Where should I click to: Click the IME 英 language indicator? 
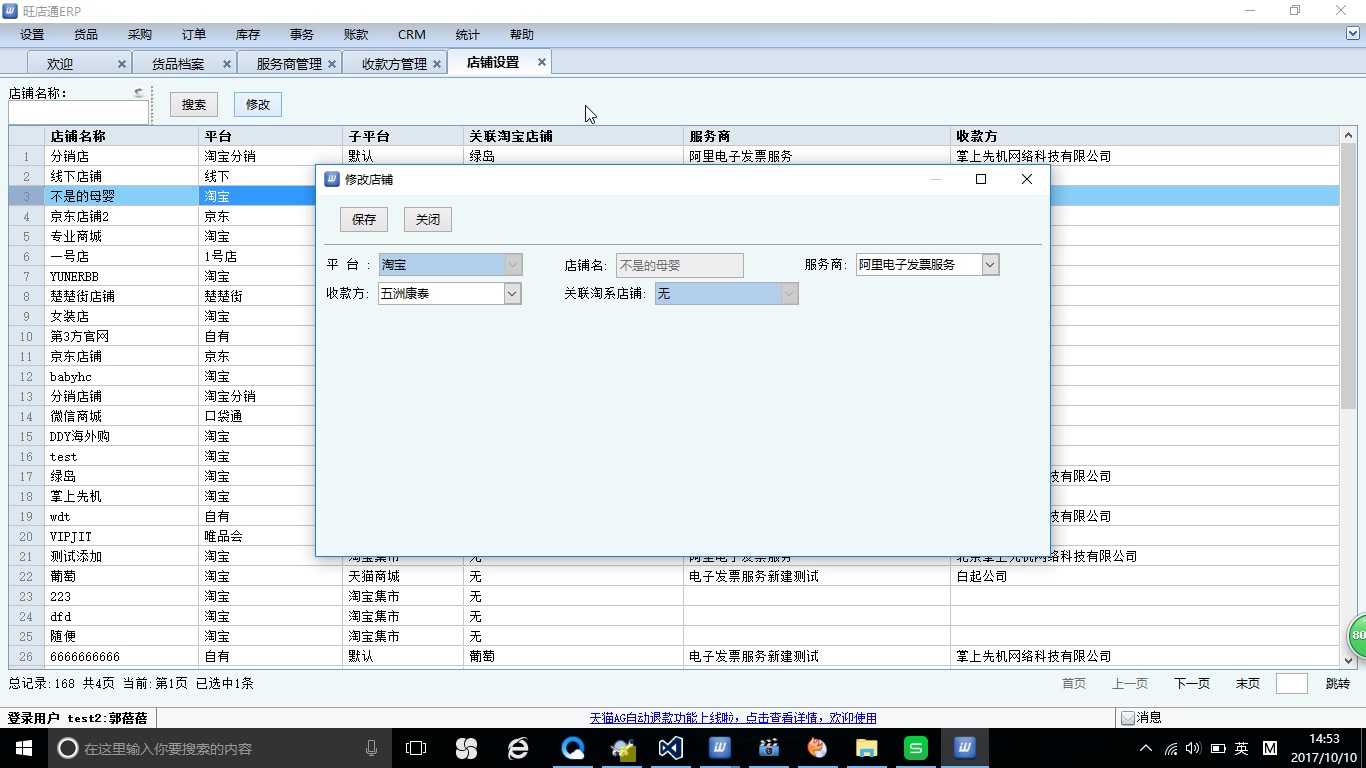tap(1241, 748)
